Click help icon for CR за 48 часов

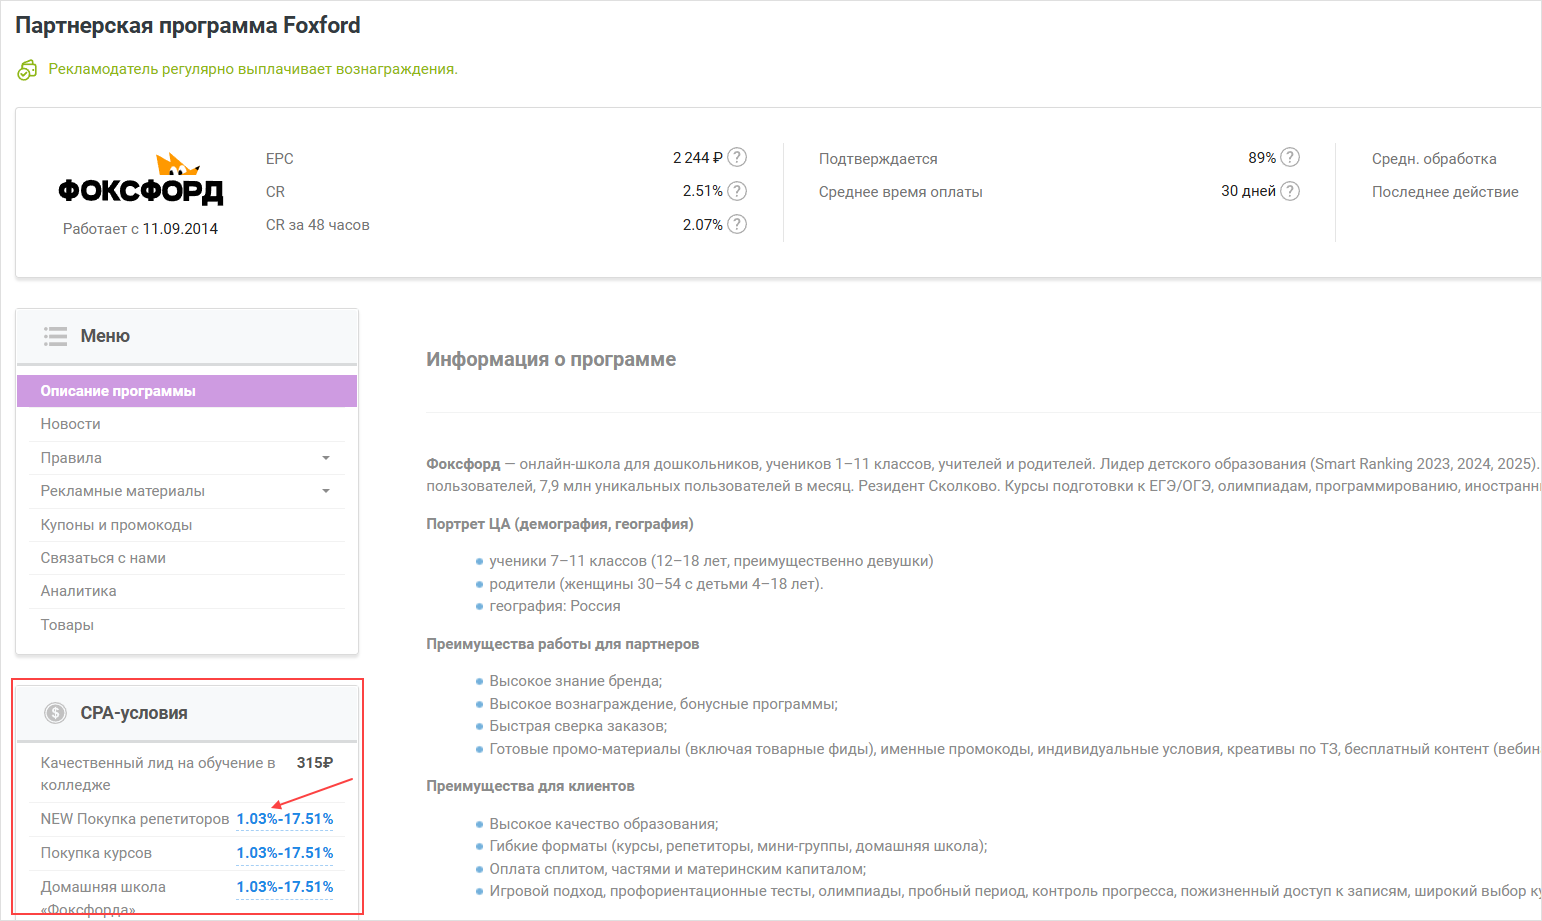(x=737, y=224)
